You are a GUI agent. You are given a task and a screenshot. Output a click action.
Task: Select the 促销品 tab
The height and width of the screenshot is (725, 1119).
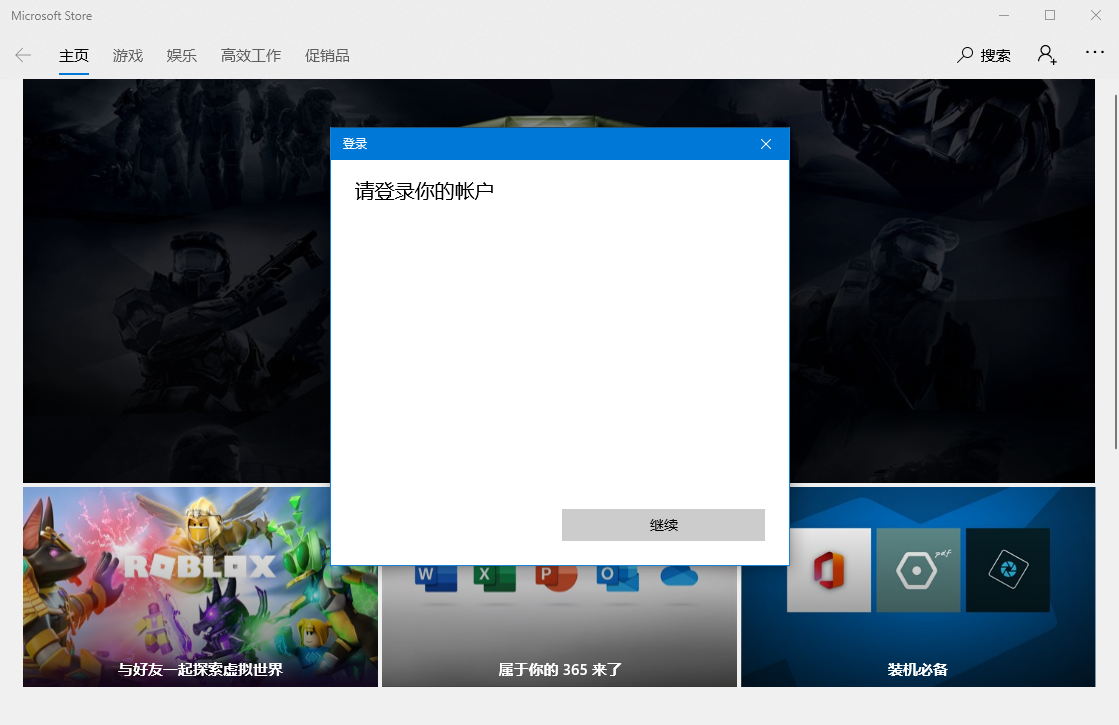(x=327, y=56)
